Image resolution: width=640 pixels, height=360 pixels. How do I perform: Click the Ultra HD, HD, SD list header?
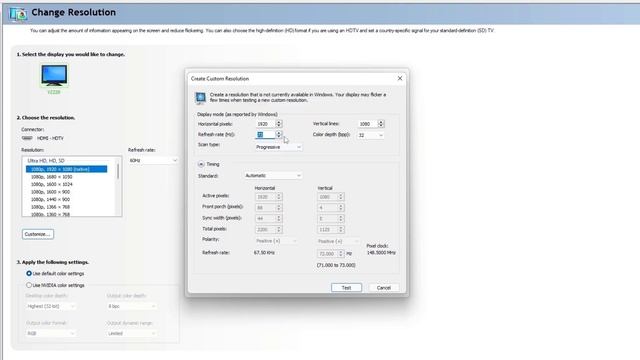(46, 161)
